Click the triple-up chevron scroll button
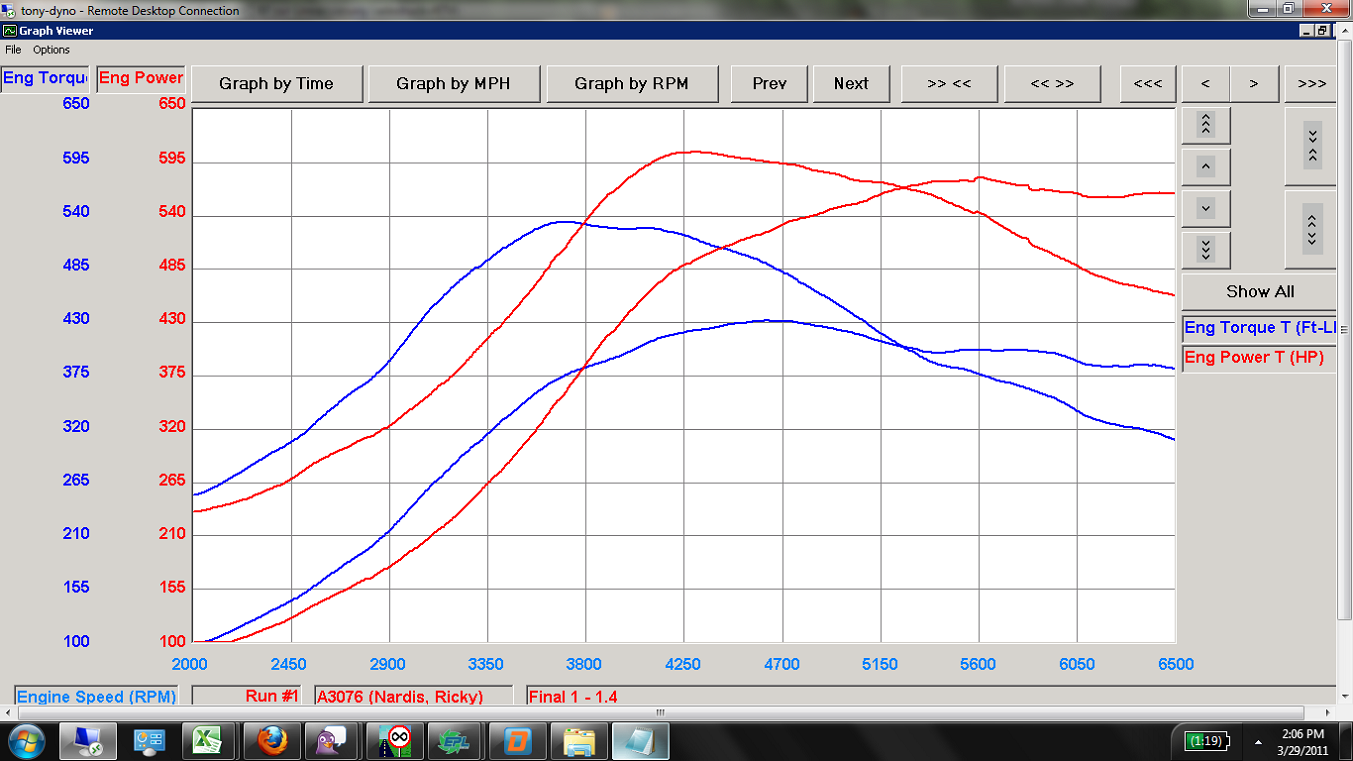 click(x=1205, y=125)
